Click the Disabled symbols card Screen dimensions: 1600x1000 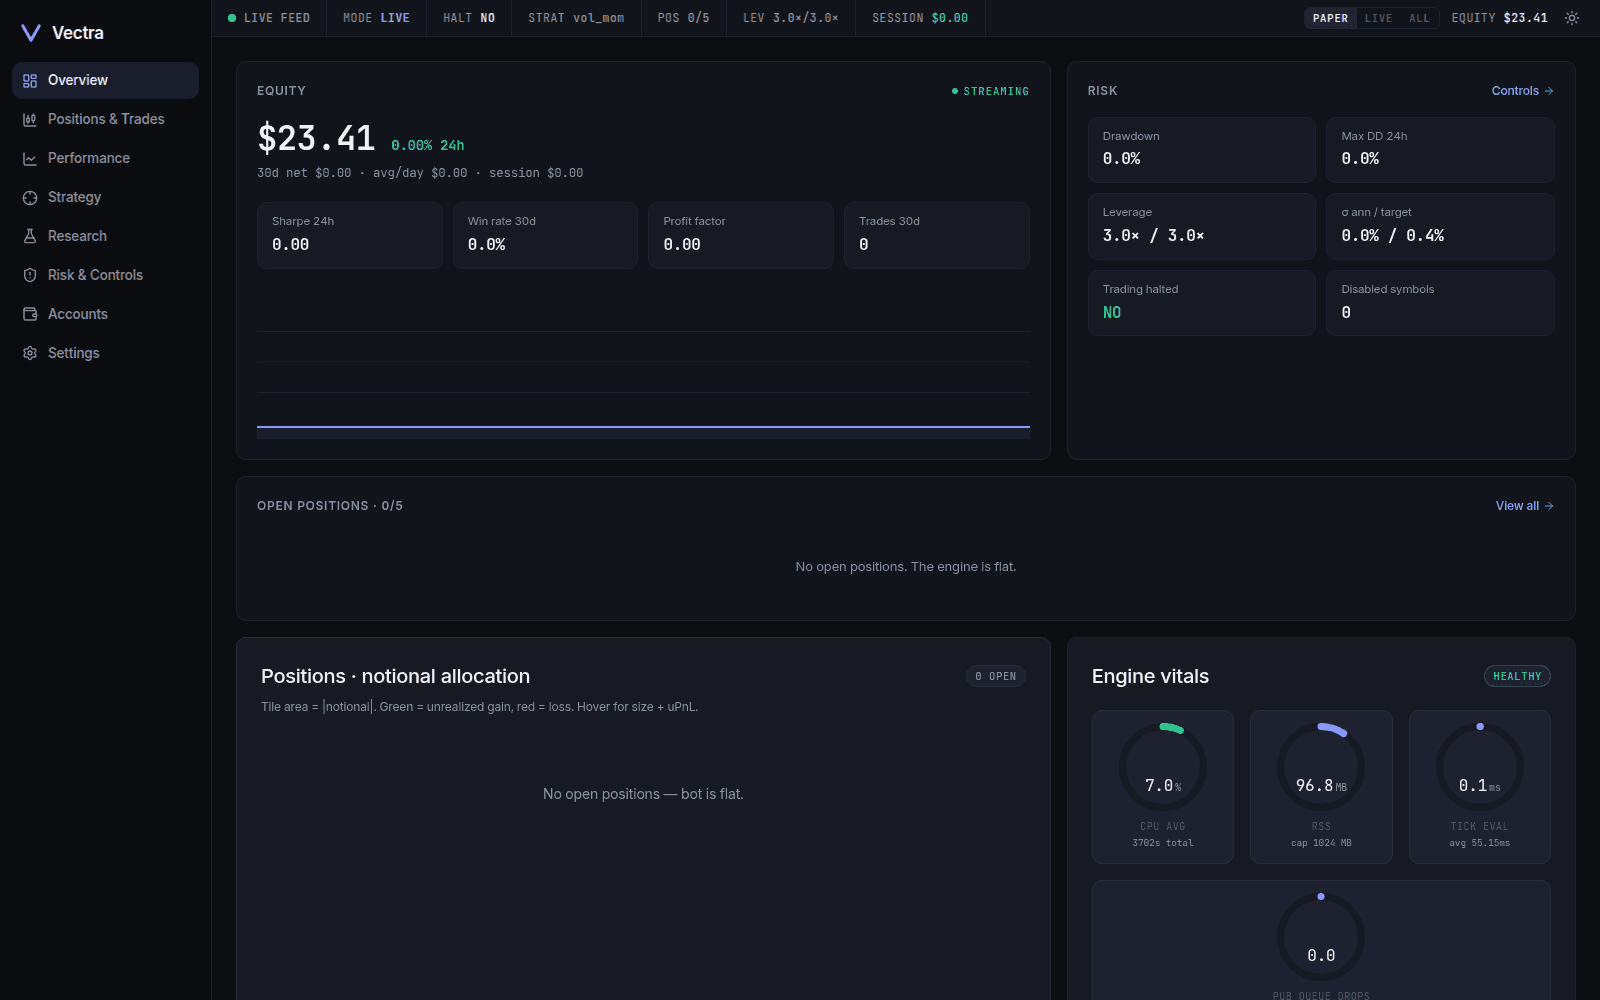(x=1440, y=303)
